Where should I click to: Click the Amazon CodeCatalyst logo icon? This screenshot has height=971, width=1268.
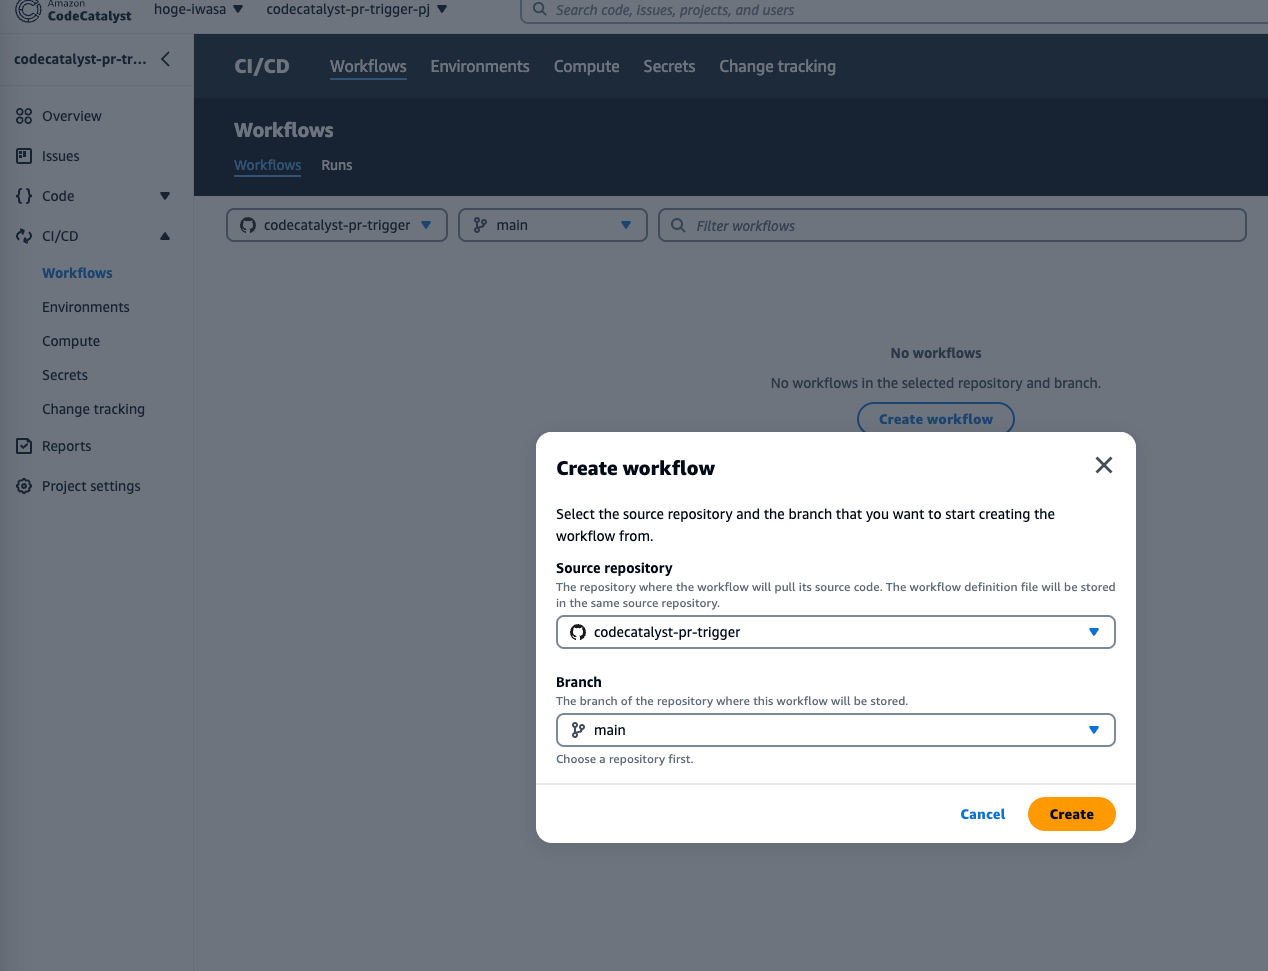coord(28,10)
